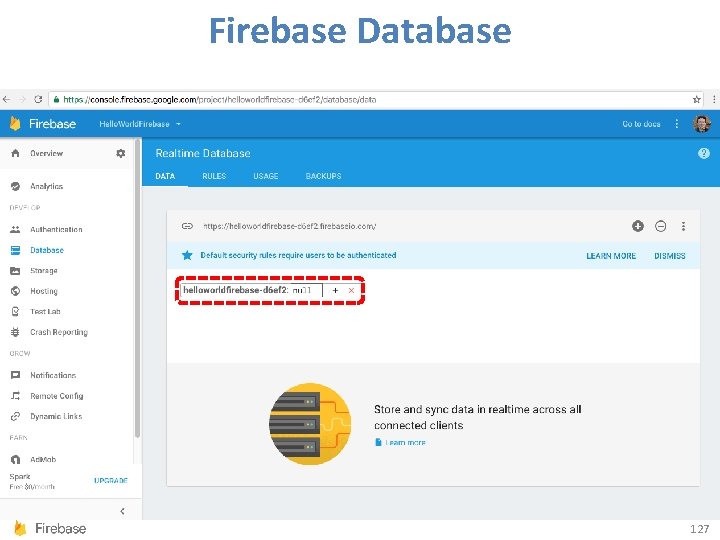Open Authentication from the sidebar
This screenshot has height=540, width=720.
(56, 229)
